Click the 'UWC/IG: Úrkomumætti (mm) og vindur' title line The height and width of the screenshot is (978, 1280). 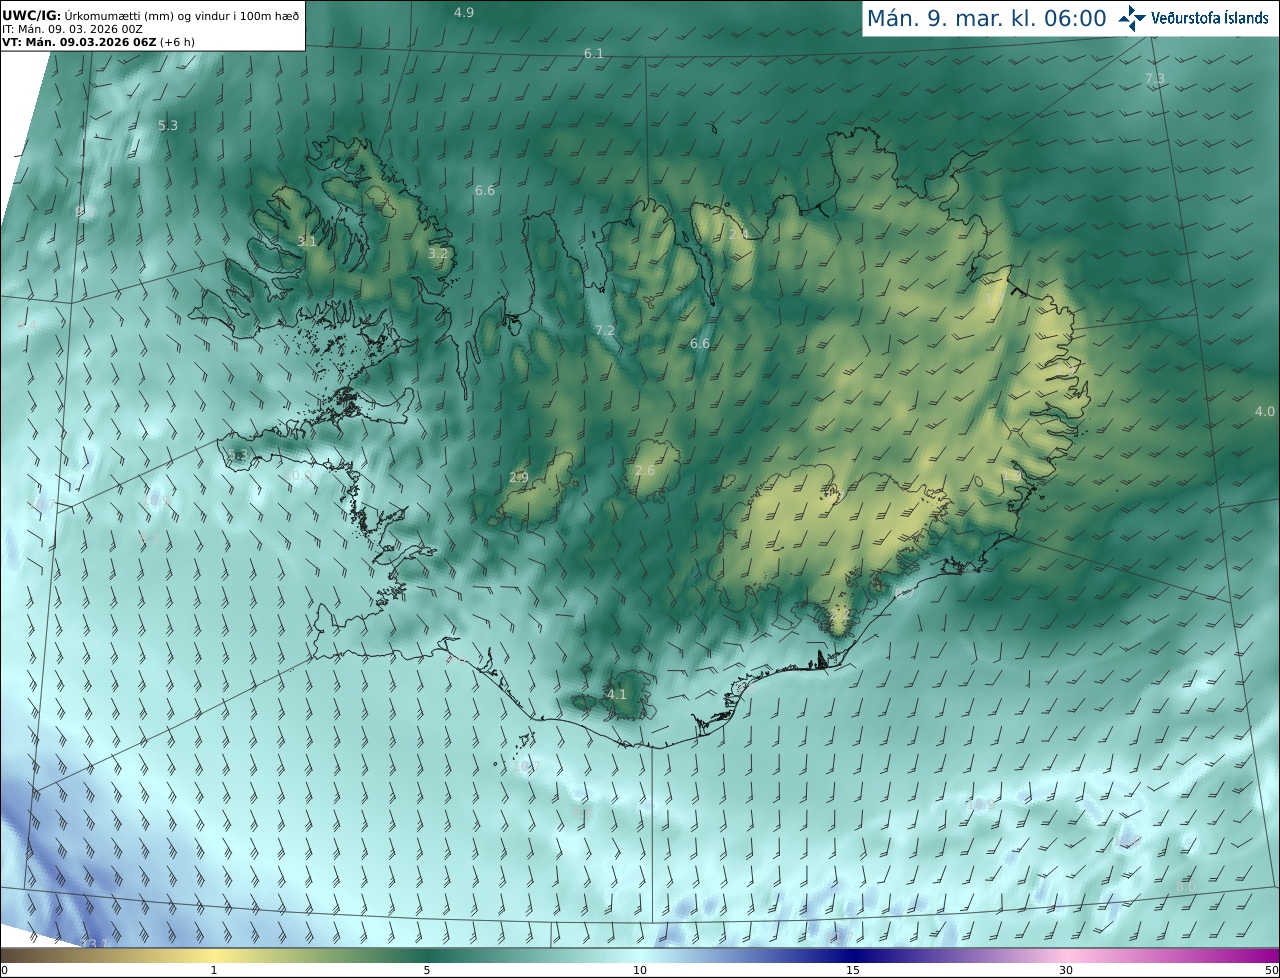click(x=151, y=14)
